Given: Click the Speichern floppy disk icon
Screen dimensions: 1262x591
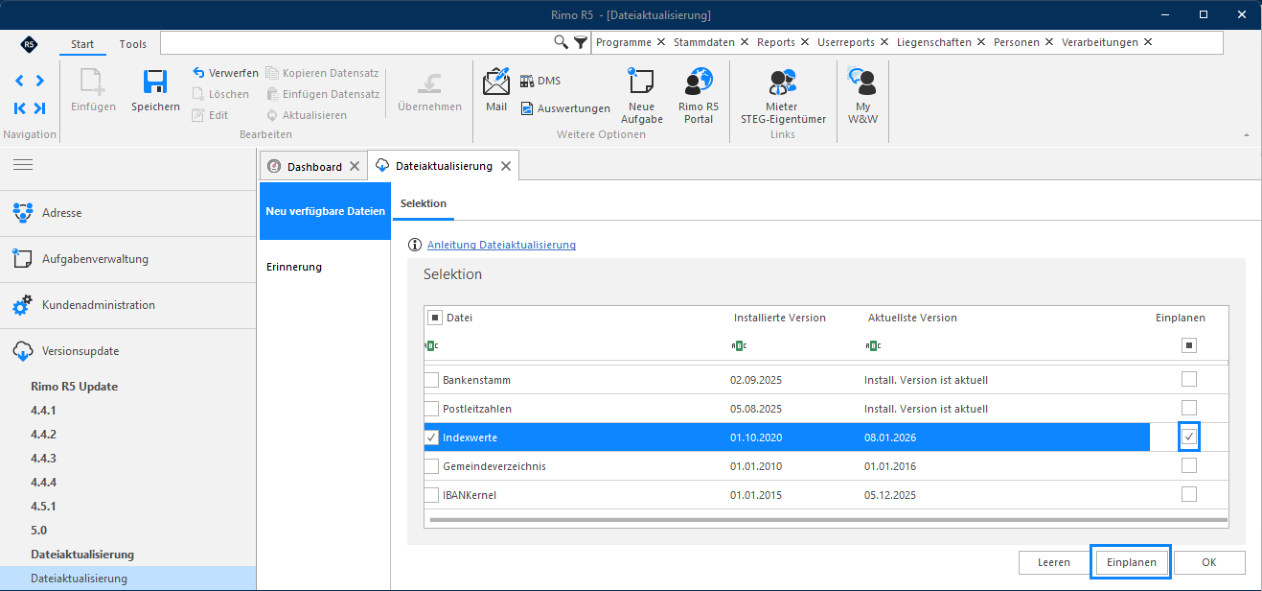Looking at the screenshot, I should coord(155,82).
